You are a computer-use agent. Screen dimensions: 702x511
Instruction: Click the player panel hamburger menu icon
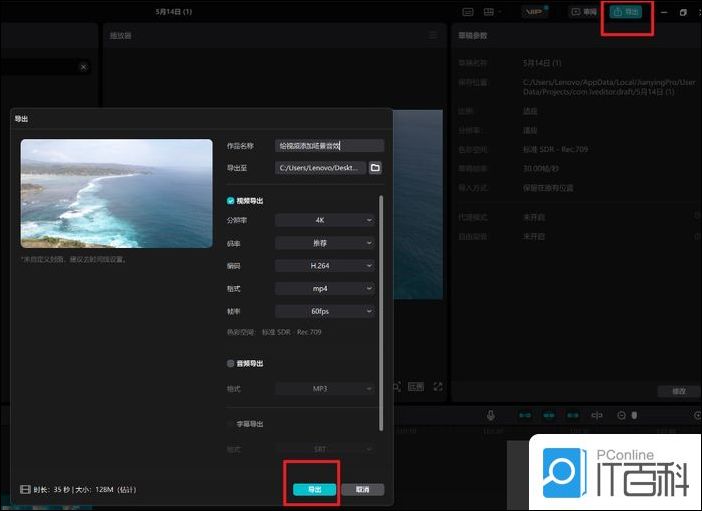coord(433,35)
